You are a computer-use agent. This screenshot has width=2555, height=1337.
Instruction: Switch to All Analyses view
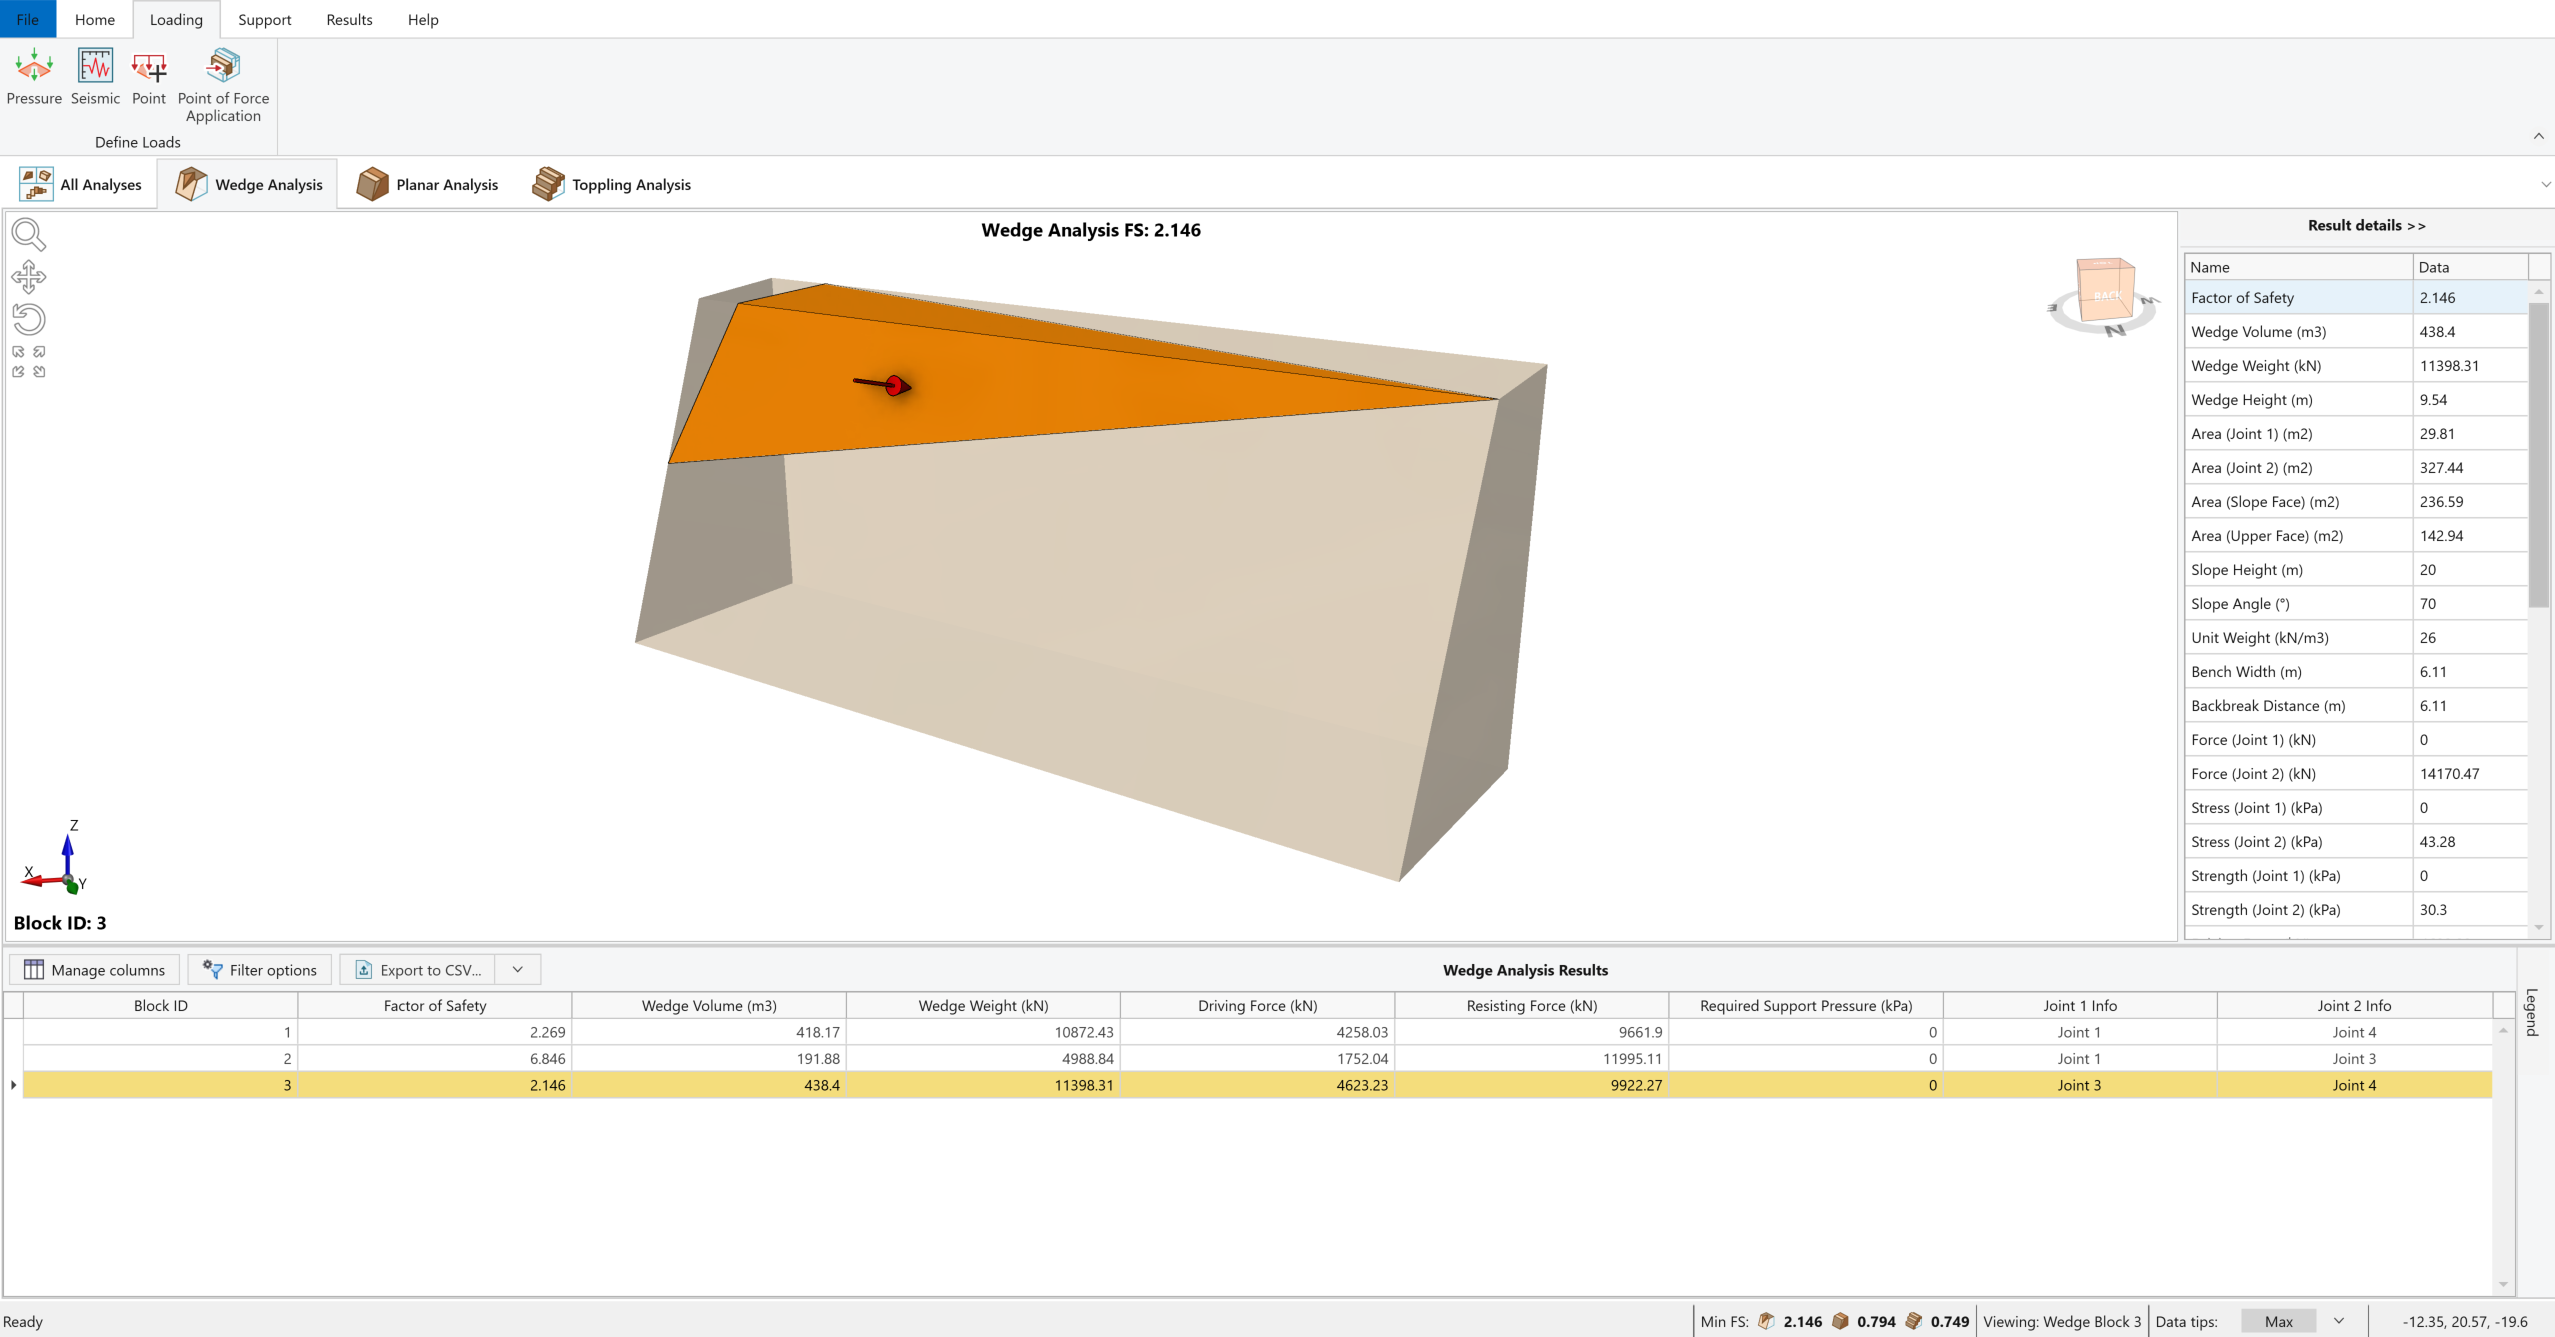(x=81, y=184)
